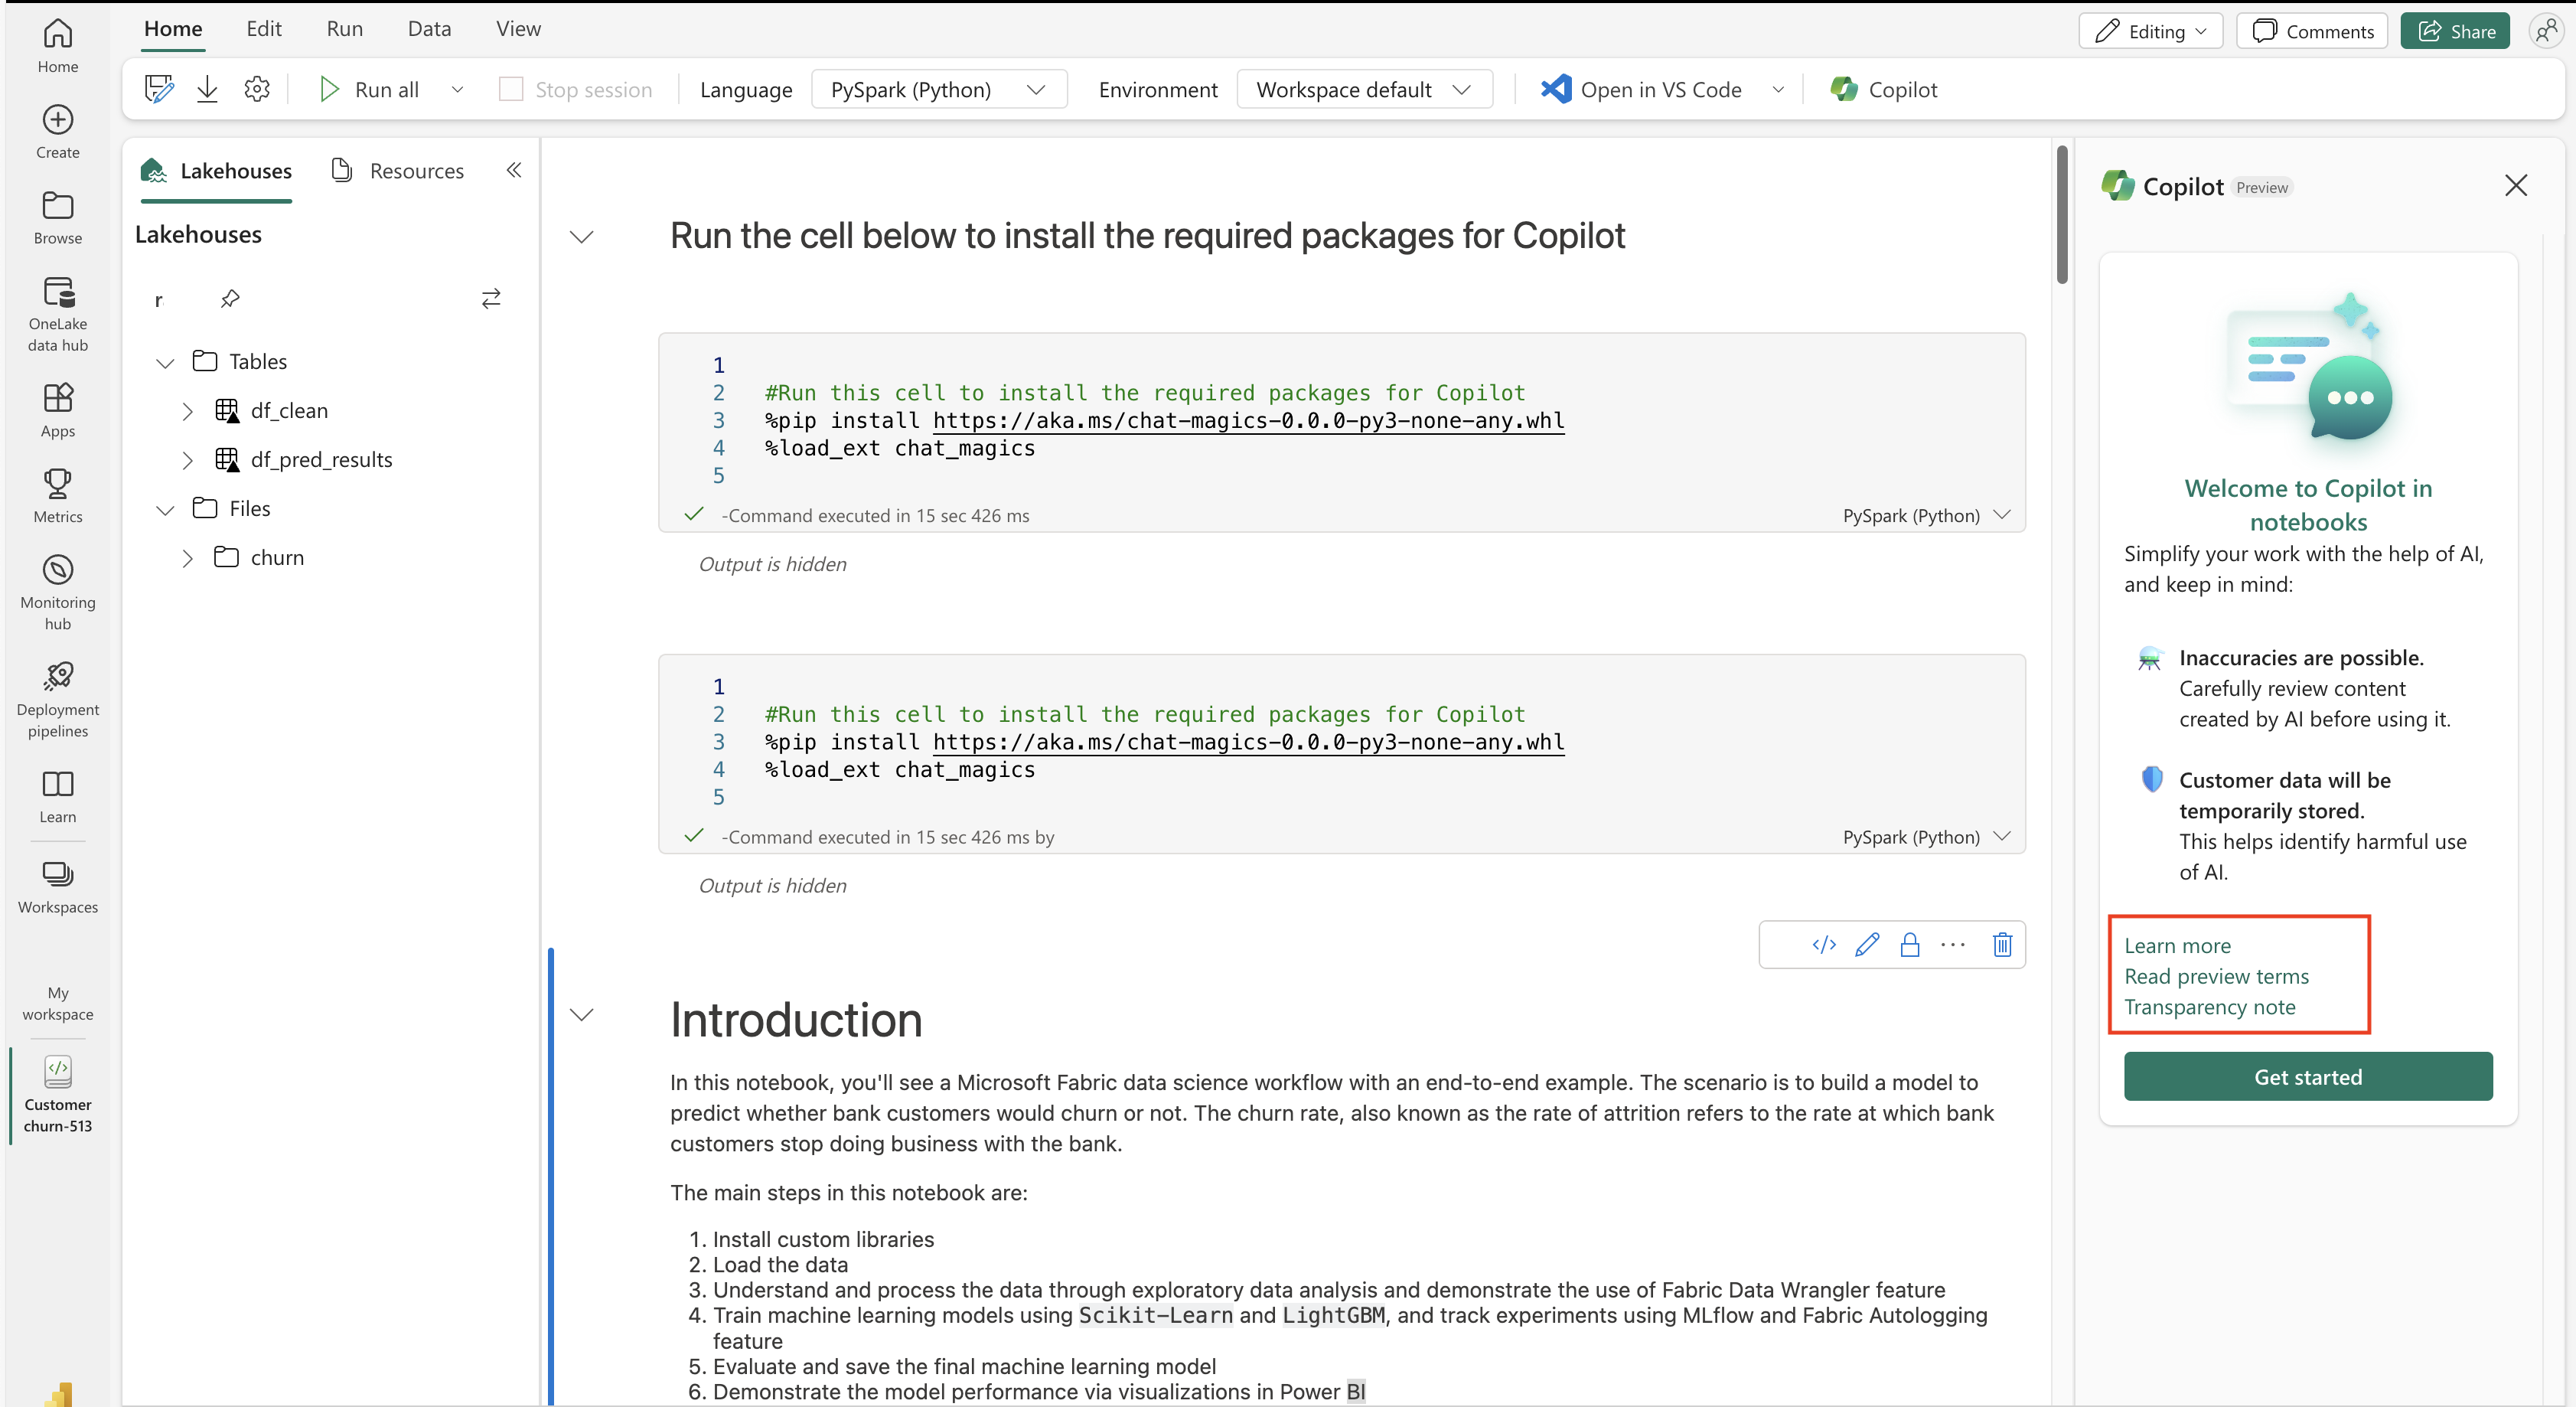Viewport: 2576px width, 1407px height.
Task: Click the Home tab
Action: [173, 28]
